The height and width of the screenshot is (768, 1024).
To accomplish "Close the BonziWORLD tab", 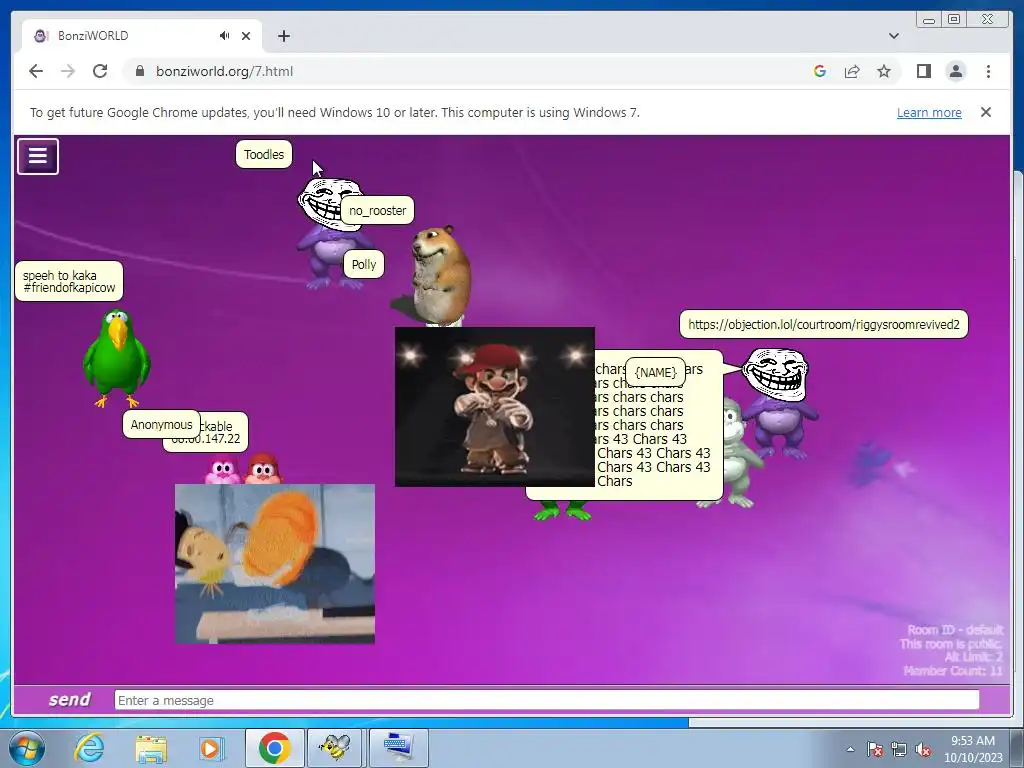I will [246, 36].
